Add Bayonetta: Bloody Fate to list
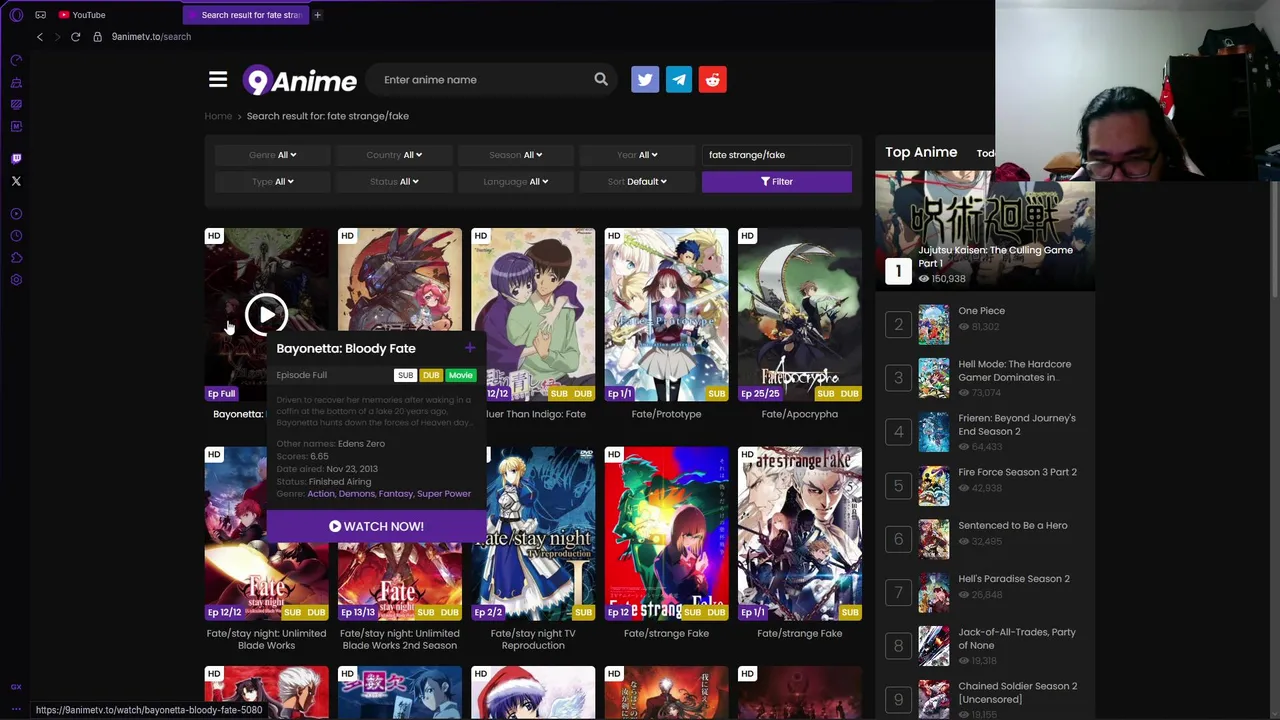 click(470, 348)
